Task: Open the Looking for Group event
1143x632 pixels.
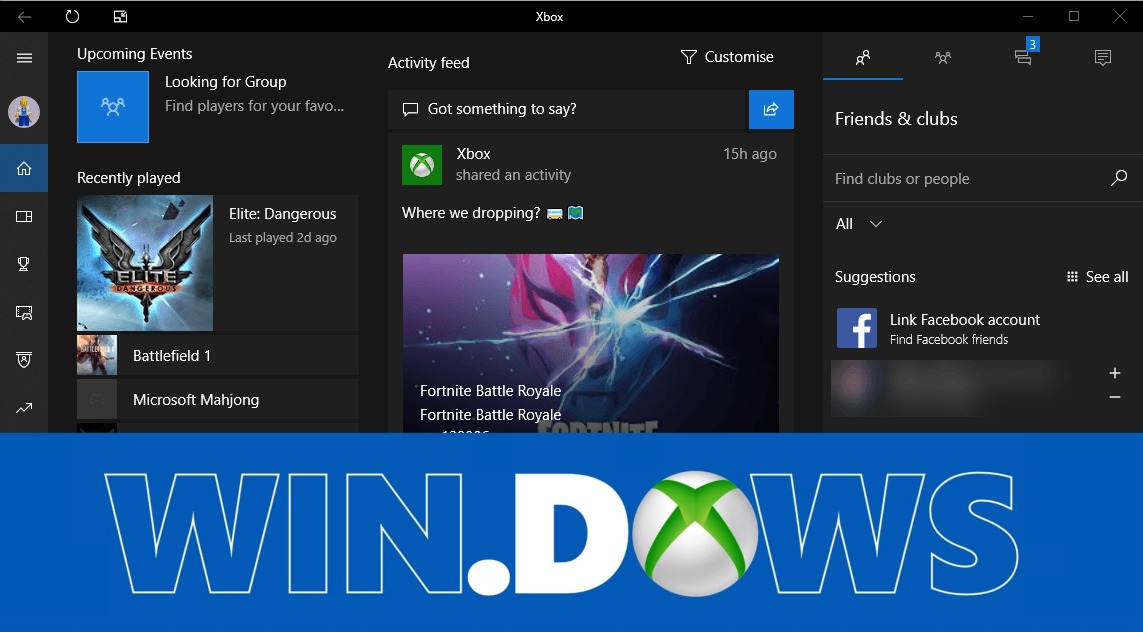Action: tap(225, 82)
